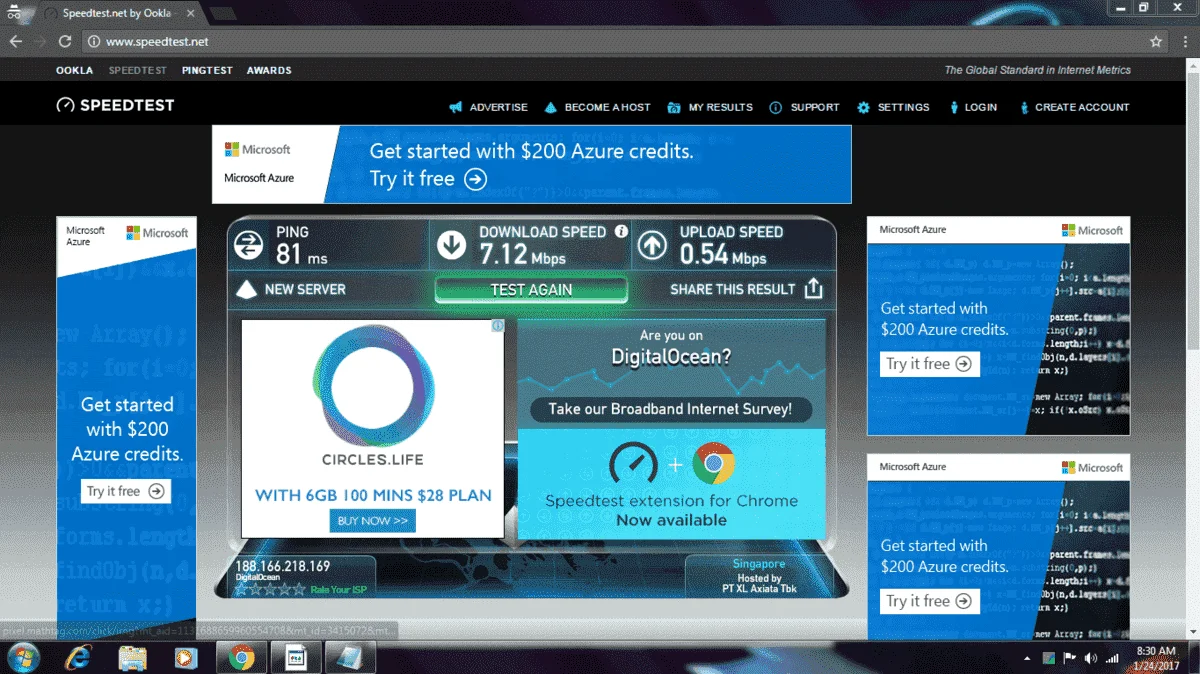
Task: Click the share upload icon
Action: 814,289
